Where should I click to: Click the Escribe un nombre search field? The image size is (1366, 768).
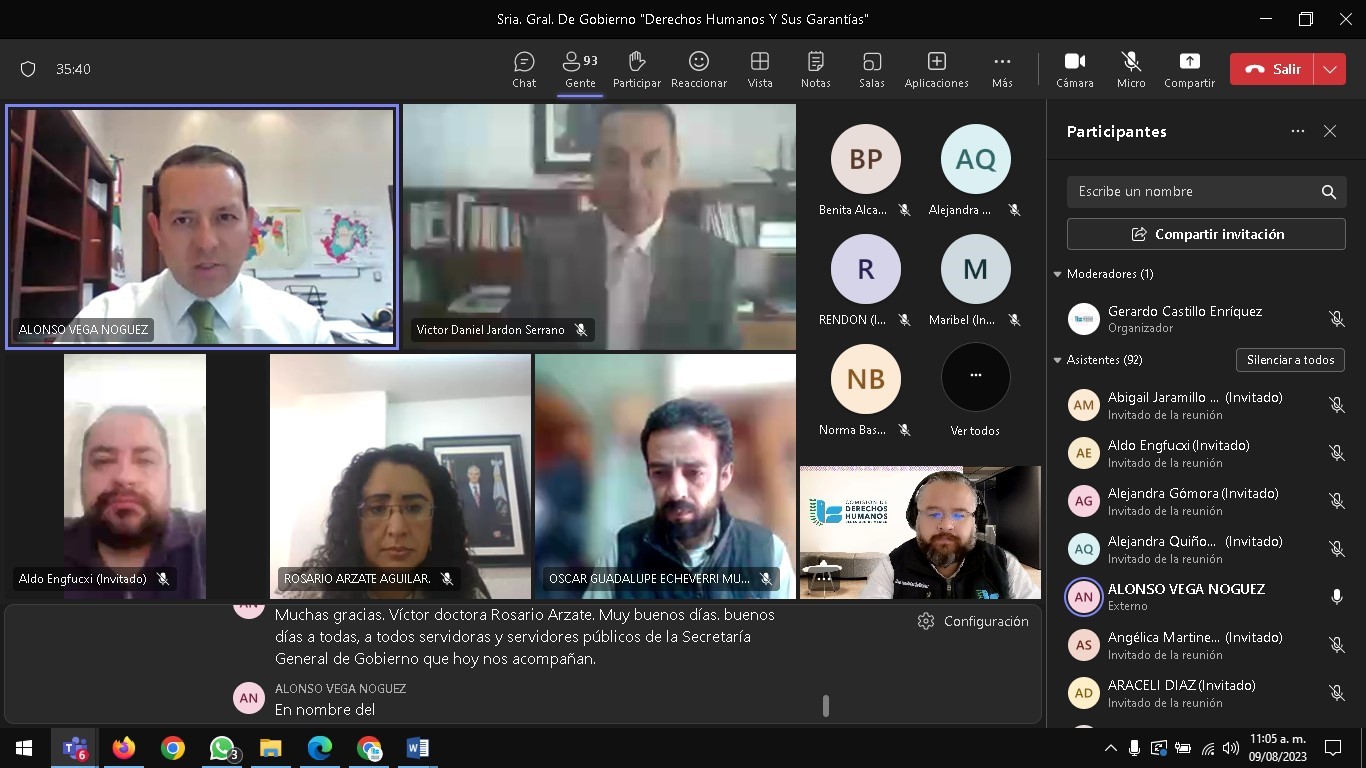pos(1190,192)
